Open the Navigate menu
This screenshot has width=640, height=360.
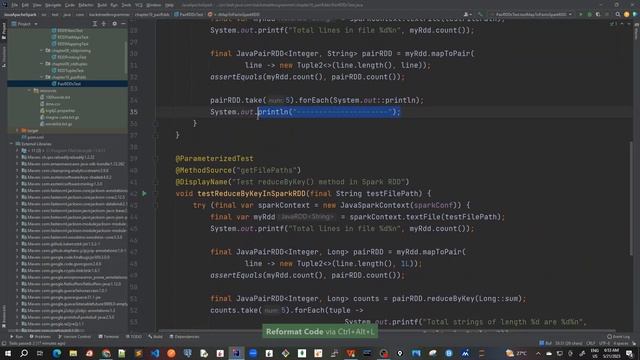click(53, 5)
